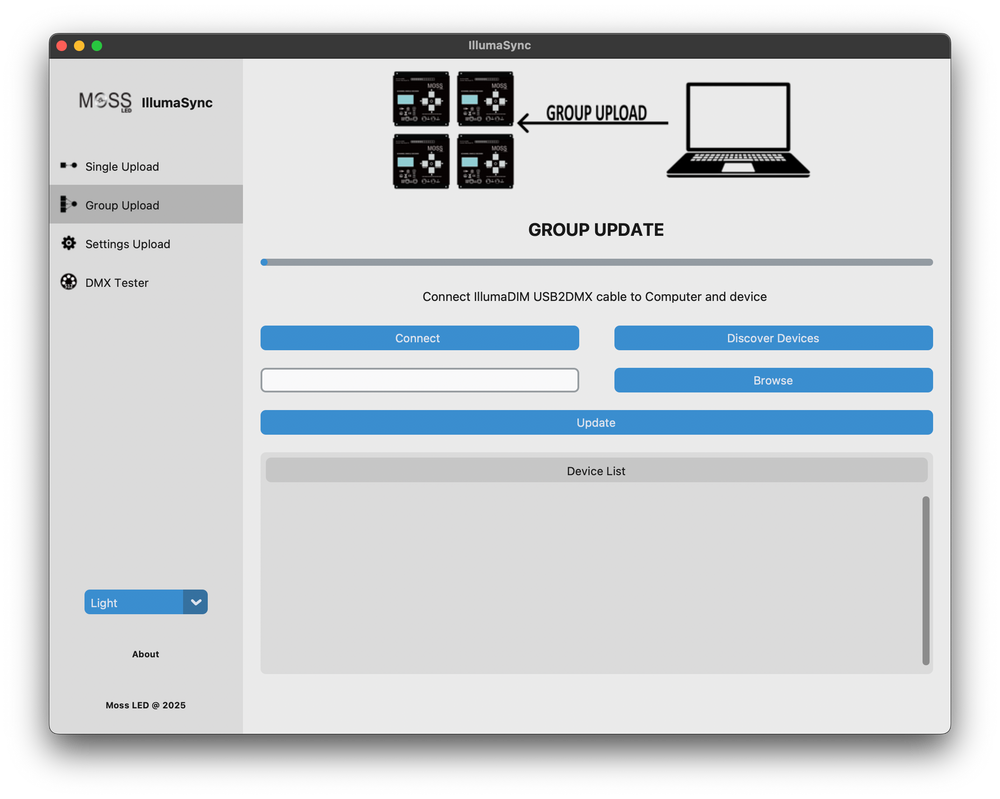Click the GROUP UPLOAD arrow graphic

pos(592,120)
